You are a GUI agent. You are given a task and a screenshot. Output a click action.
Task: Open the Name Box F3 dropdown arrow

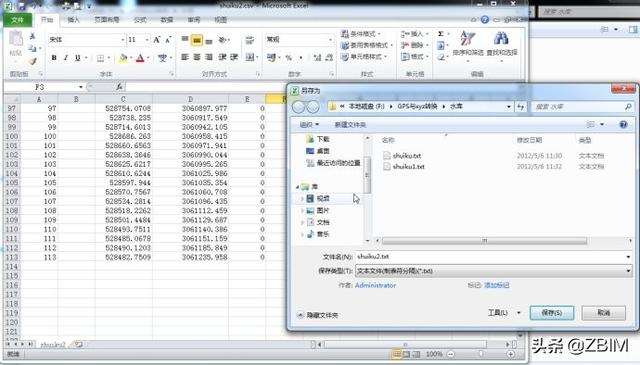coord(80,87)
